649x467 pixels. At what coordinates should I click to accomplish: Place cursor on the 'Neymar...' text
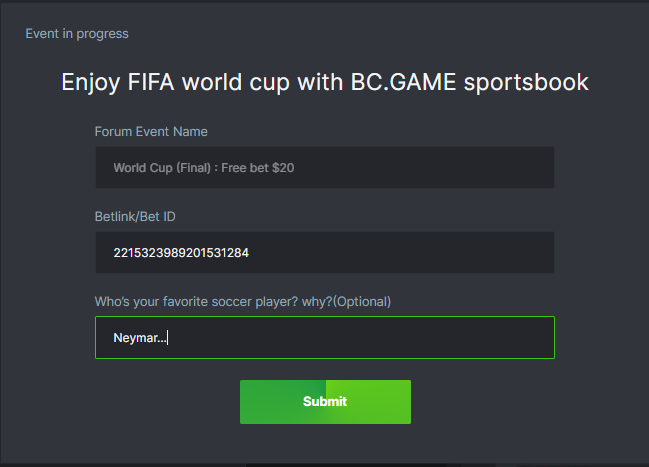click(x=139, y=338)
